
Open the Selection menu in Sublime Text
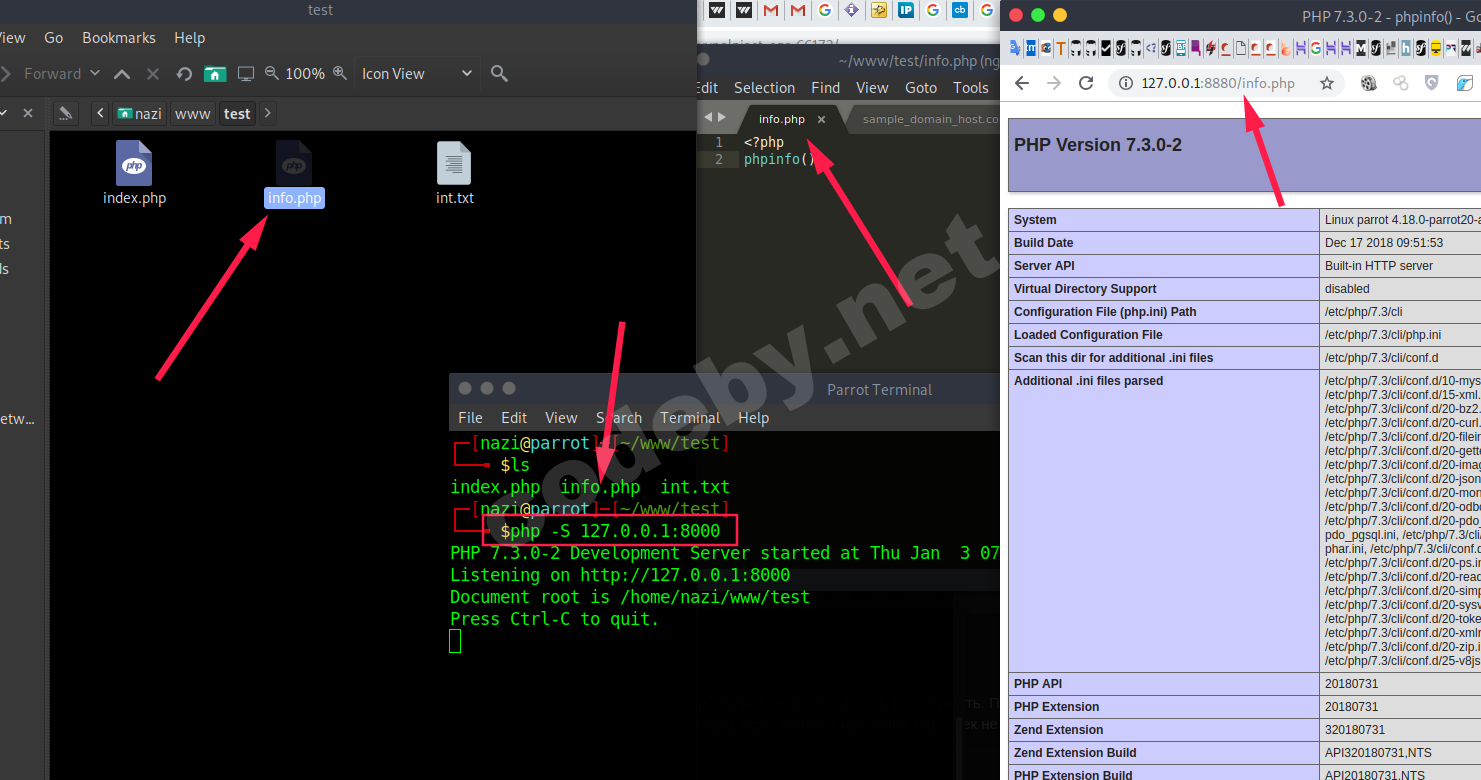tap(764, 88)
